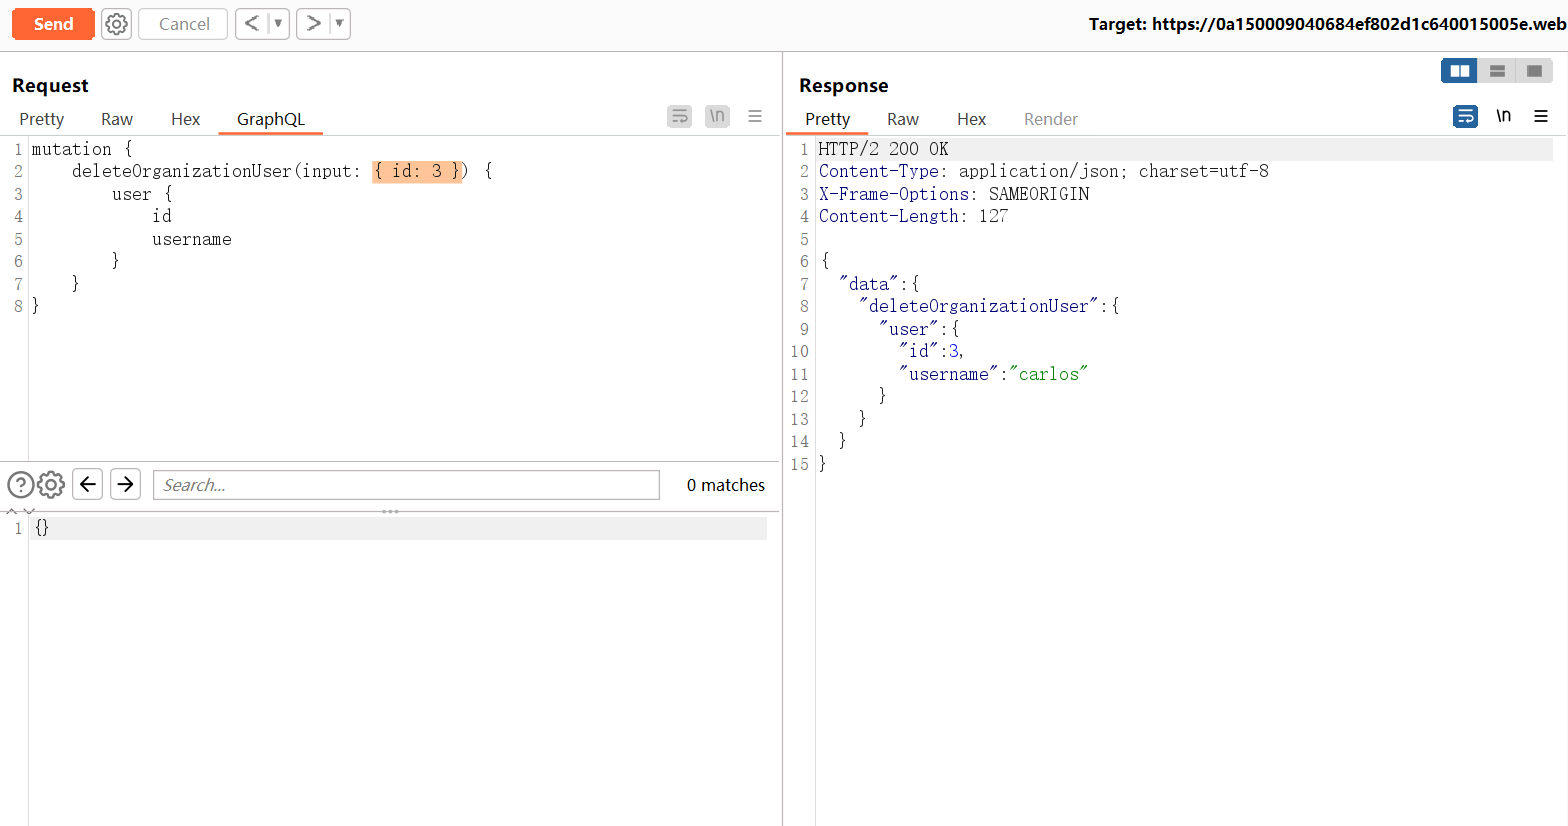Viewport: 1568px width, 826px height.
Task: Expand the history back dropdown arrow
Action: [x=278, y=24]
